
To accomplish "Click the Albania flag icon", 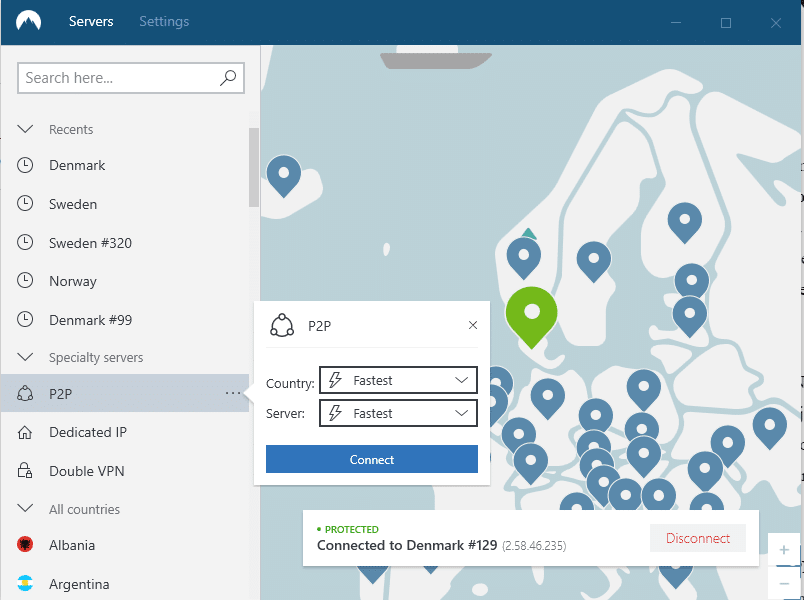I will (x=25, y=544).
